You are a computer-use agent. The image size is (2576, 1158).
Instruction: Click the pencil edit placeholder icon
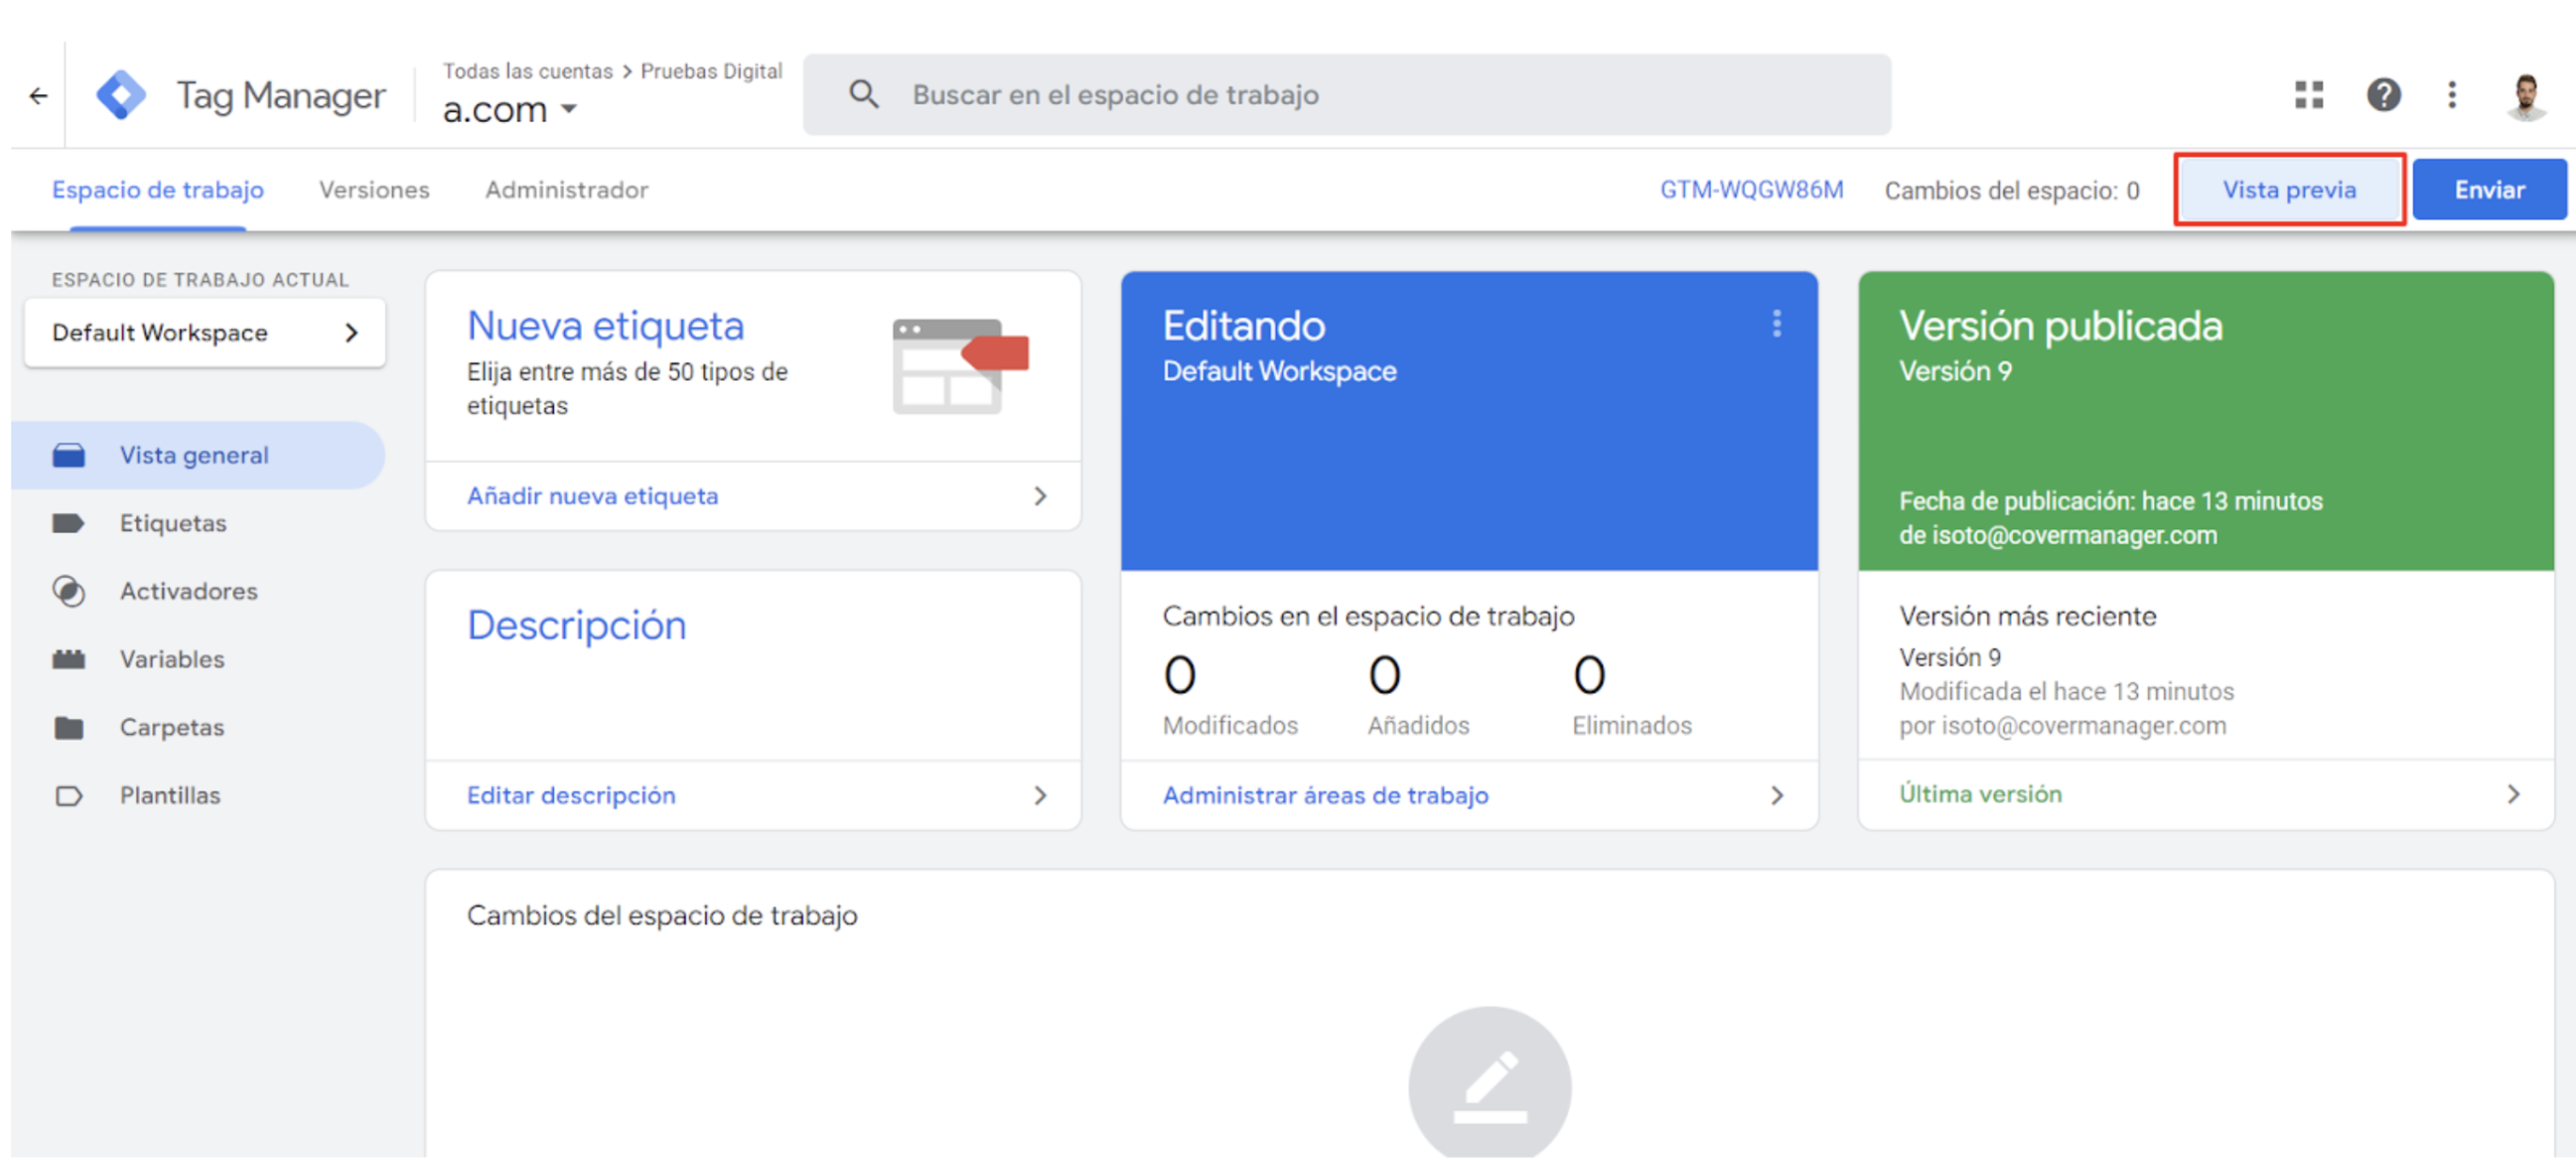(1489, 1083)
